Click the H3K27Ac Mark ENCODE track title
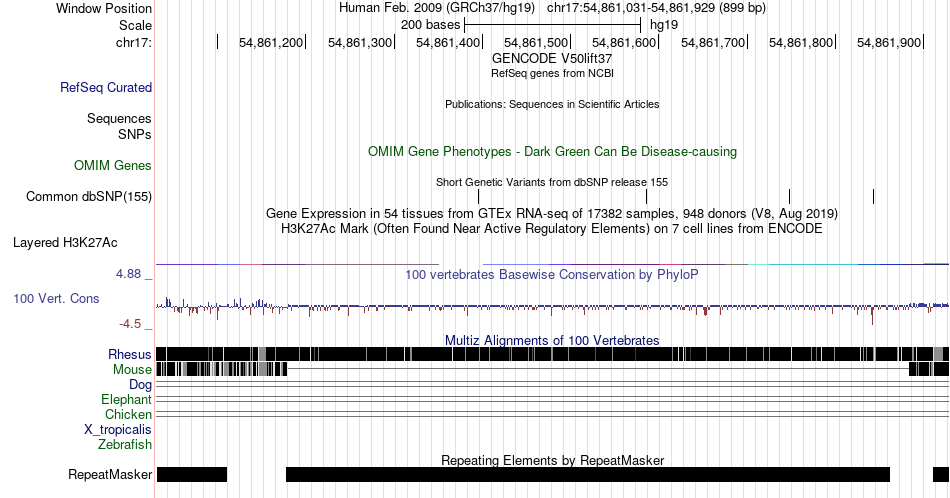 [x=552, y=228]
